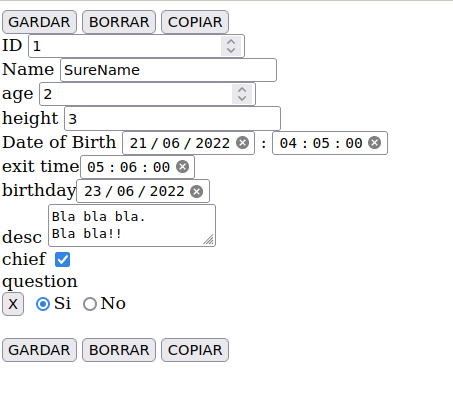This screenshot has width=453, height=407.
Task: Click inside the desc text area
Action: [132, 226]
